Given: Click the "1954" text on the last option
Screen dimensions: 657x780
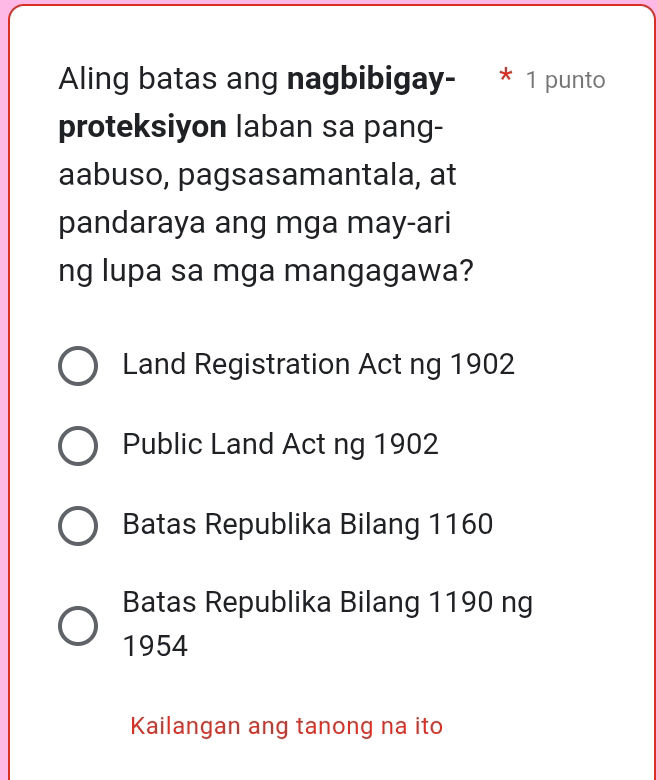Looking at the screenshot, I should coord(155,647).
